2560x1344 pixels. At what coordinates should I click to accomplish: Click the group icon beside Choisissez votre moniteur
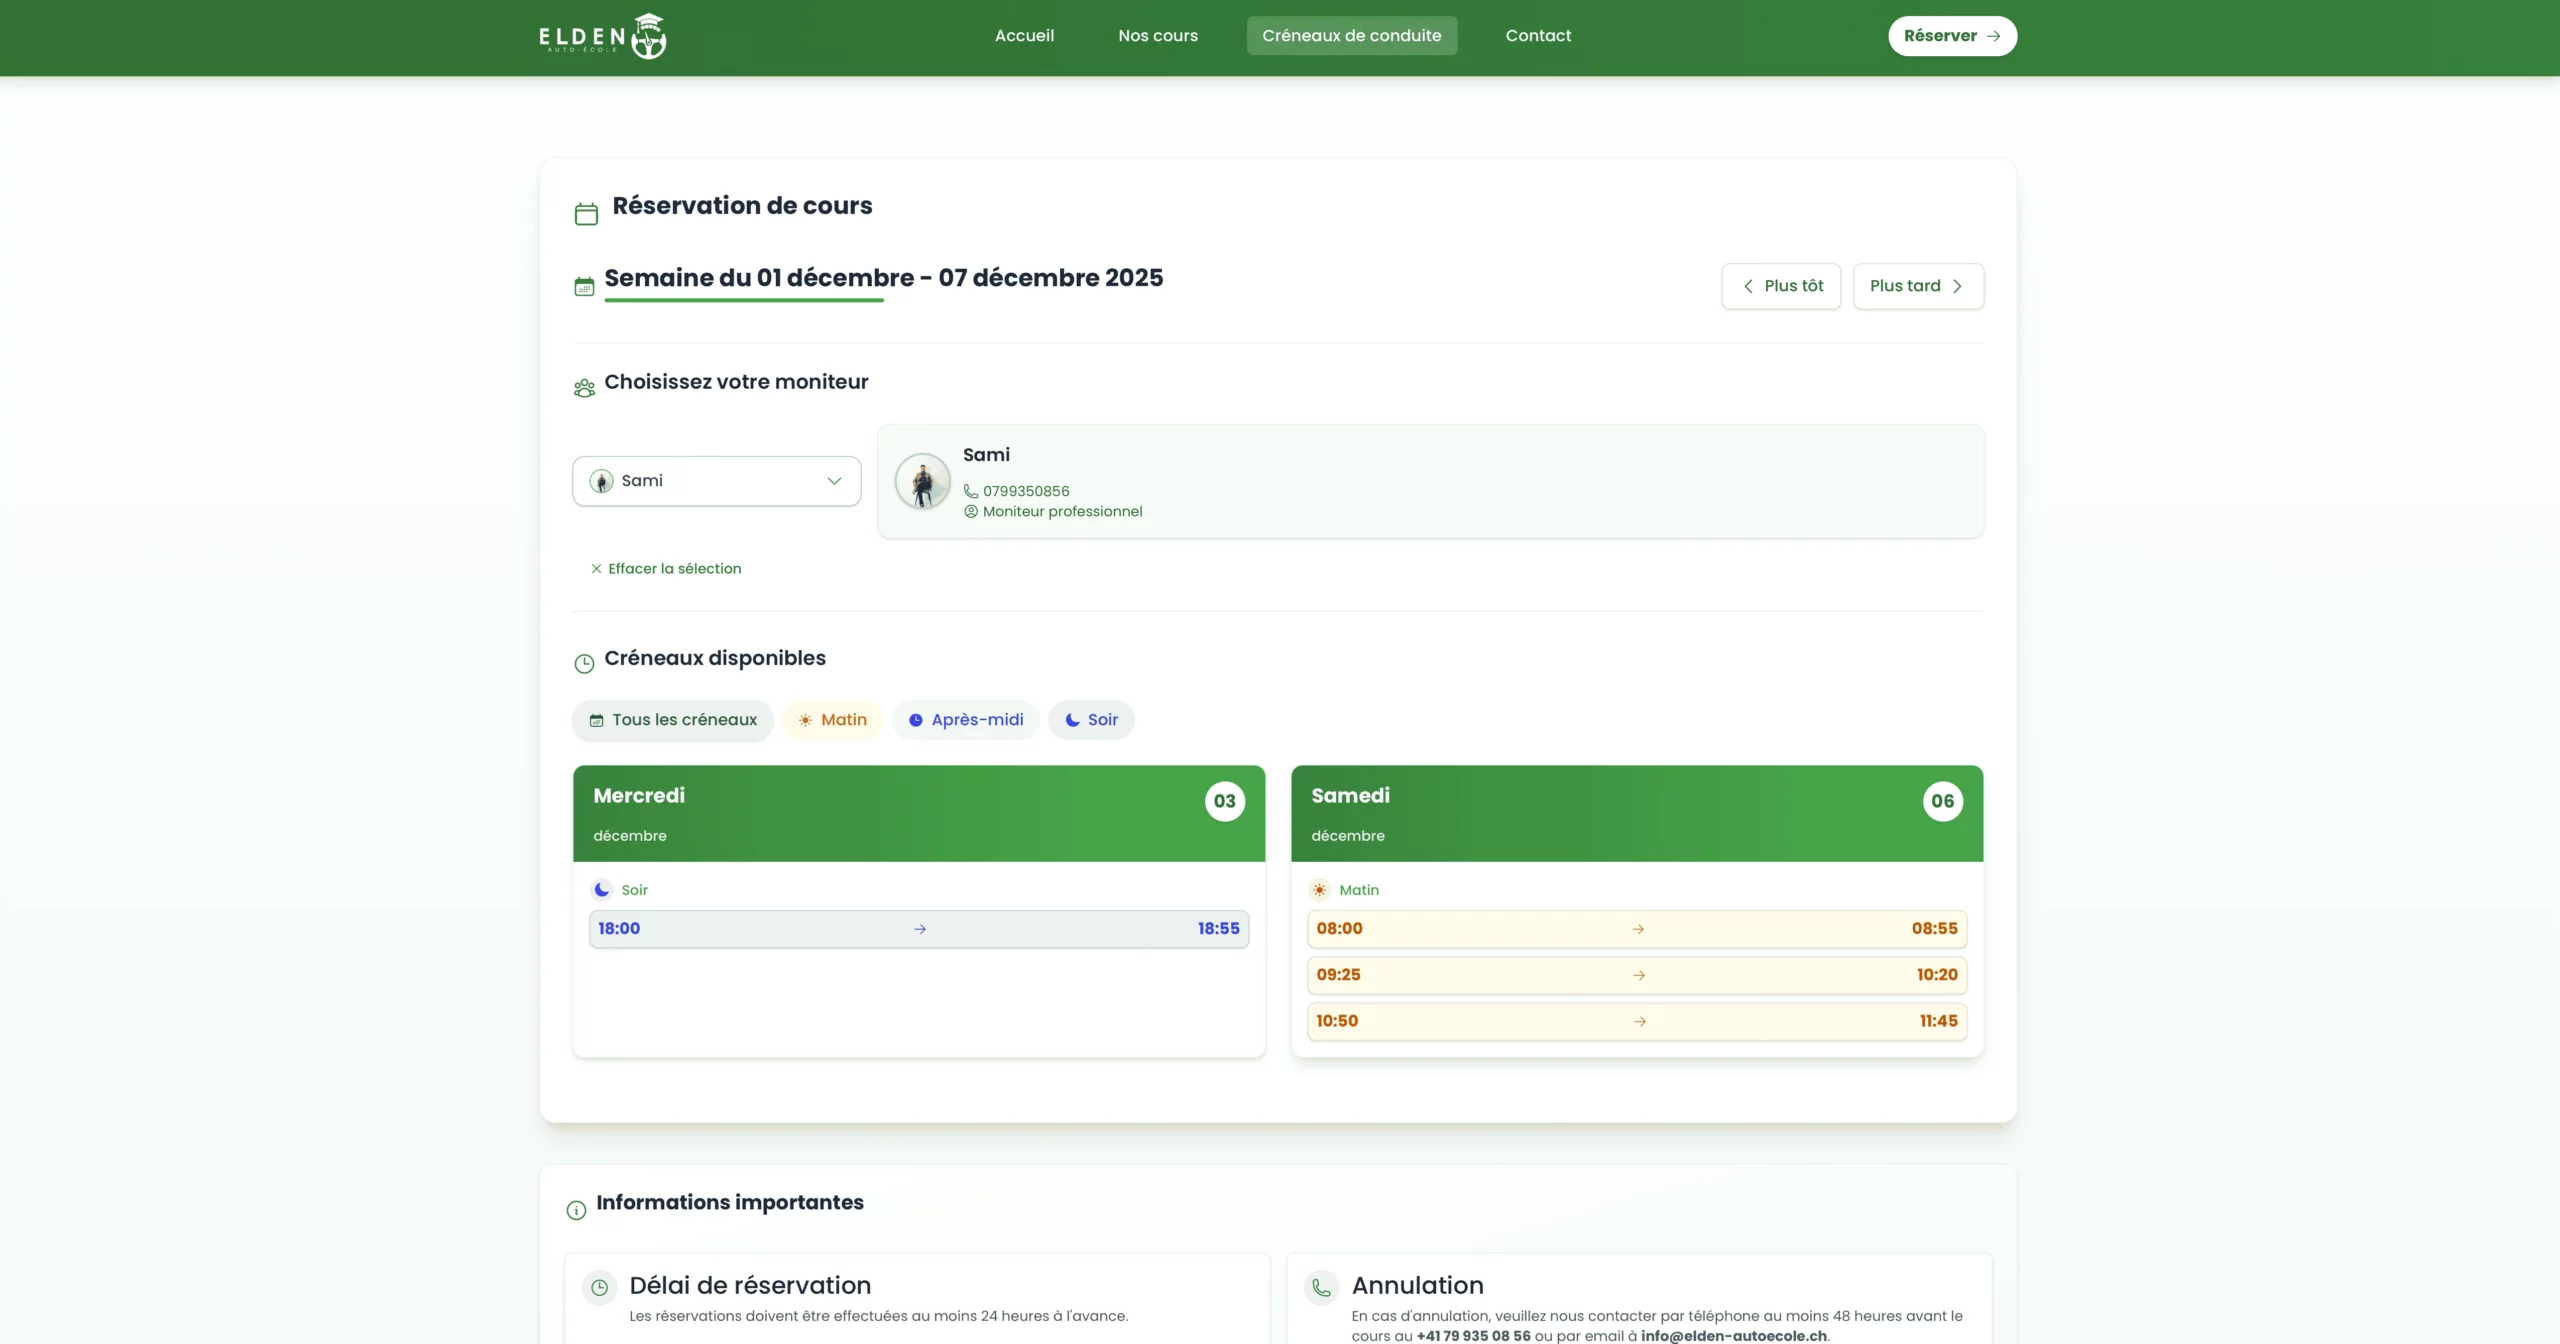coord(584,388)
